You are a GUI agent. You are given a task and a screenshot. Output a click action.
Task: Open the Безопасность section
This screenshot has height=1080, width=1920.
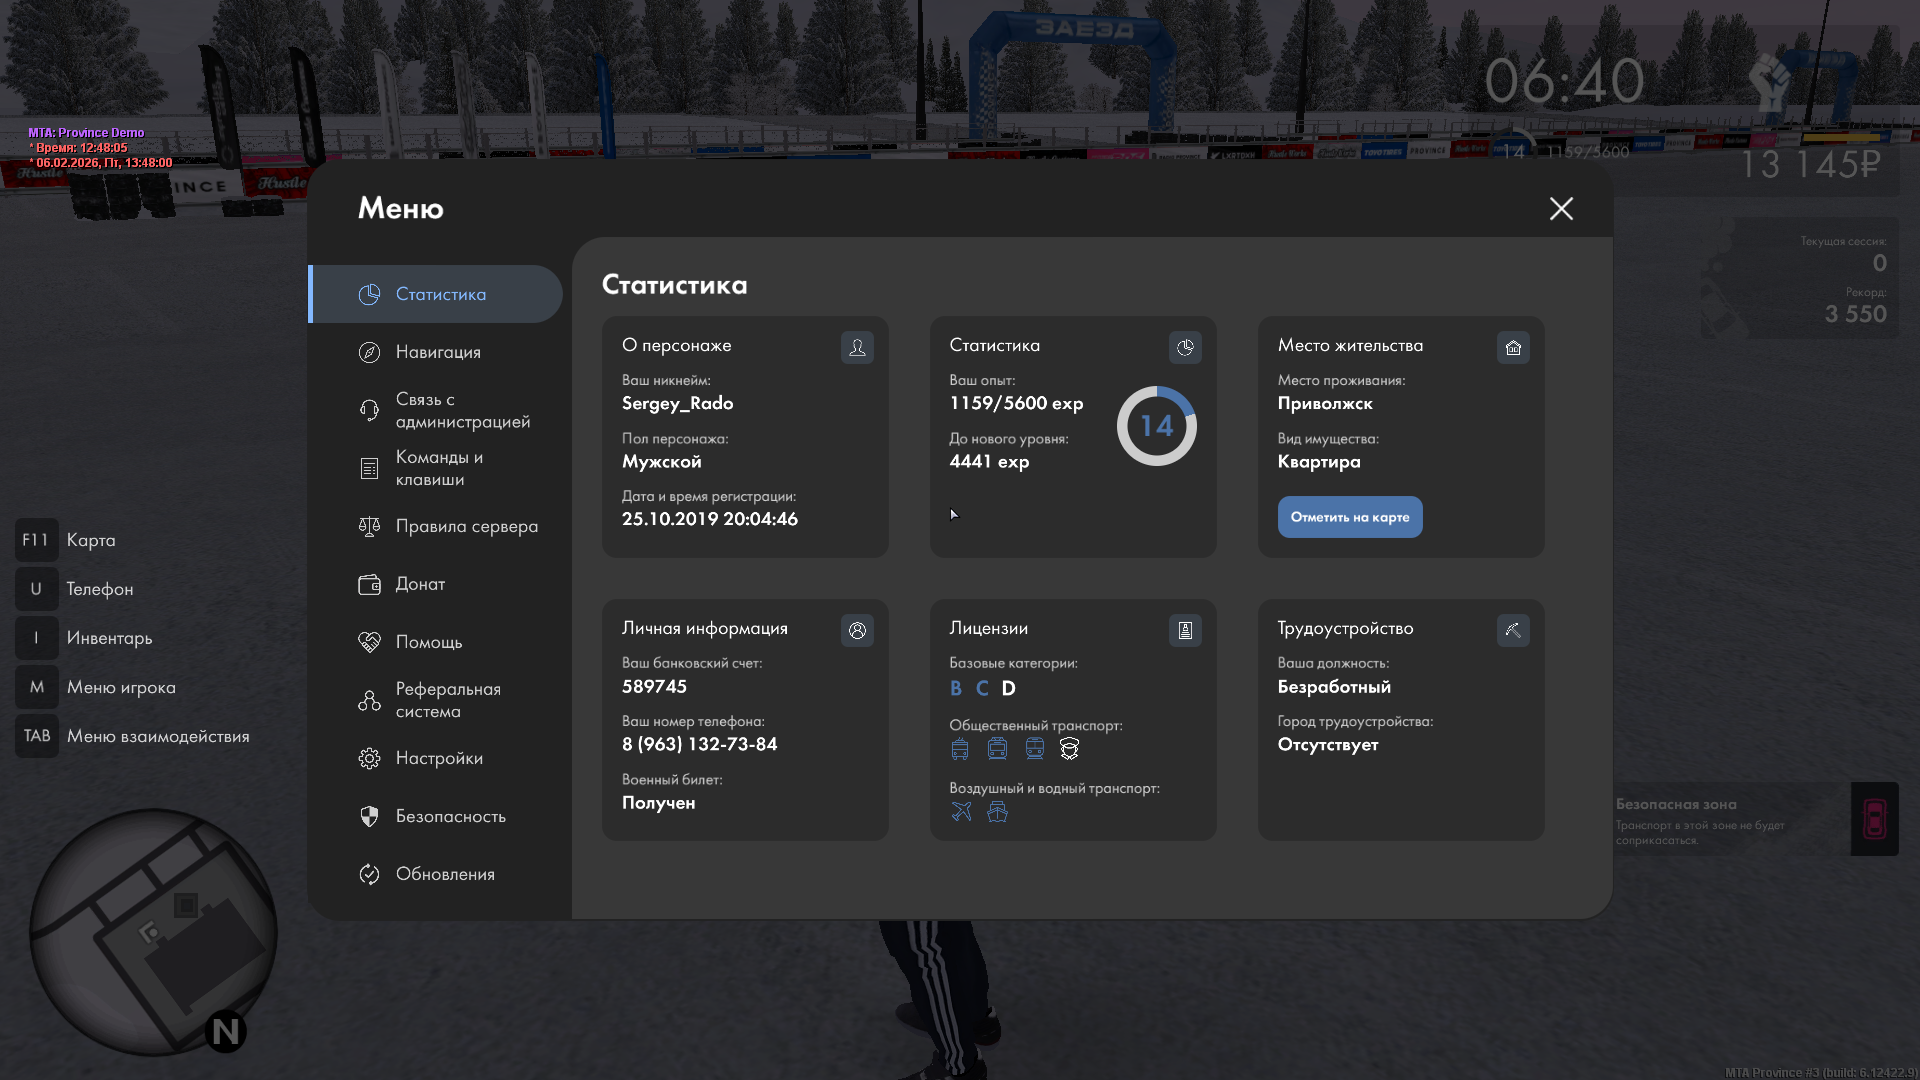click(450, 816)
